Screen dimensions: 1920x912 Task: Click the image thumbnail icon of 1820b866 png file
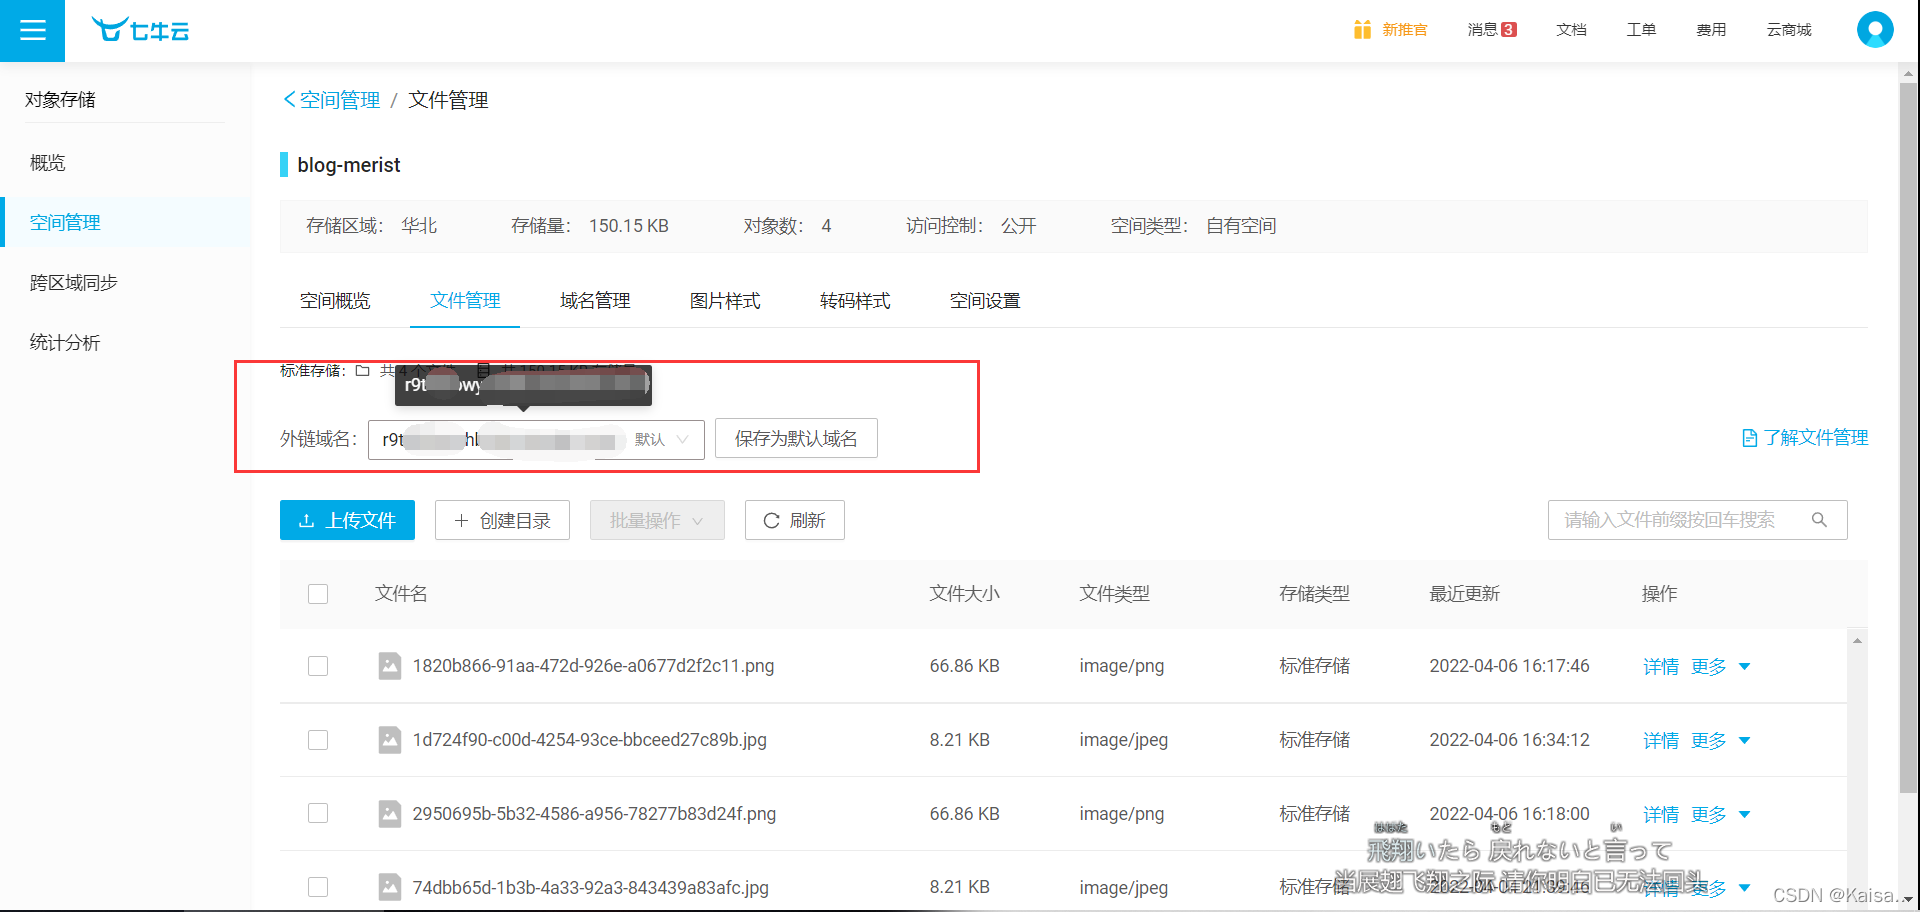tap(389, 665)
